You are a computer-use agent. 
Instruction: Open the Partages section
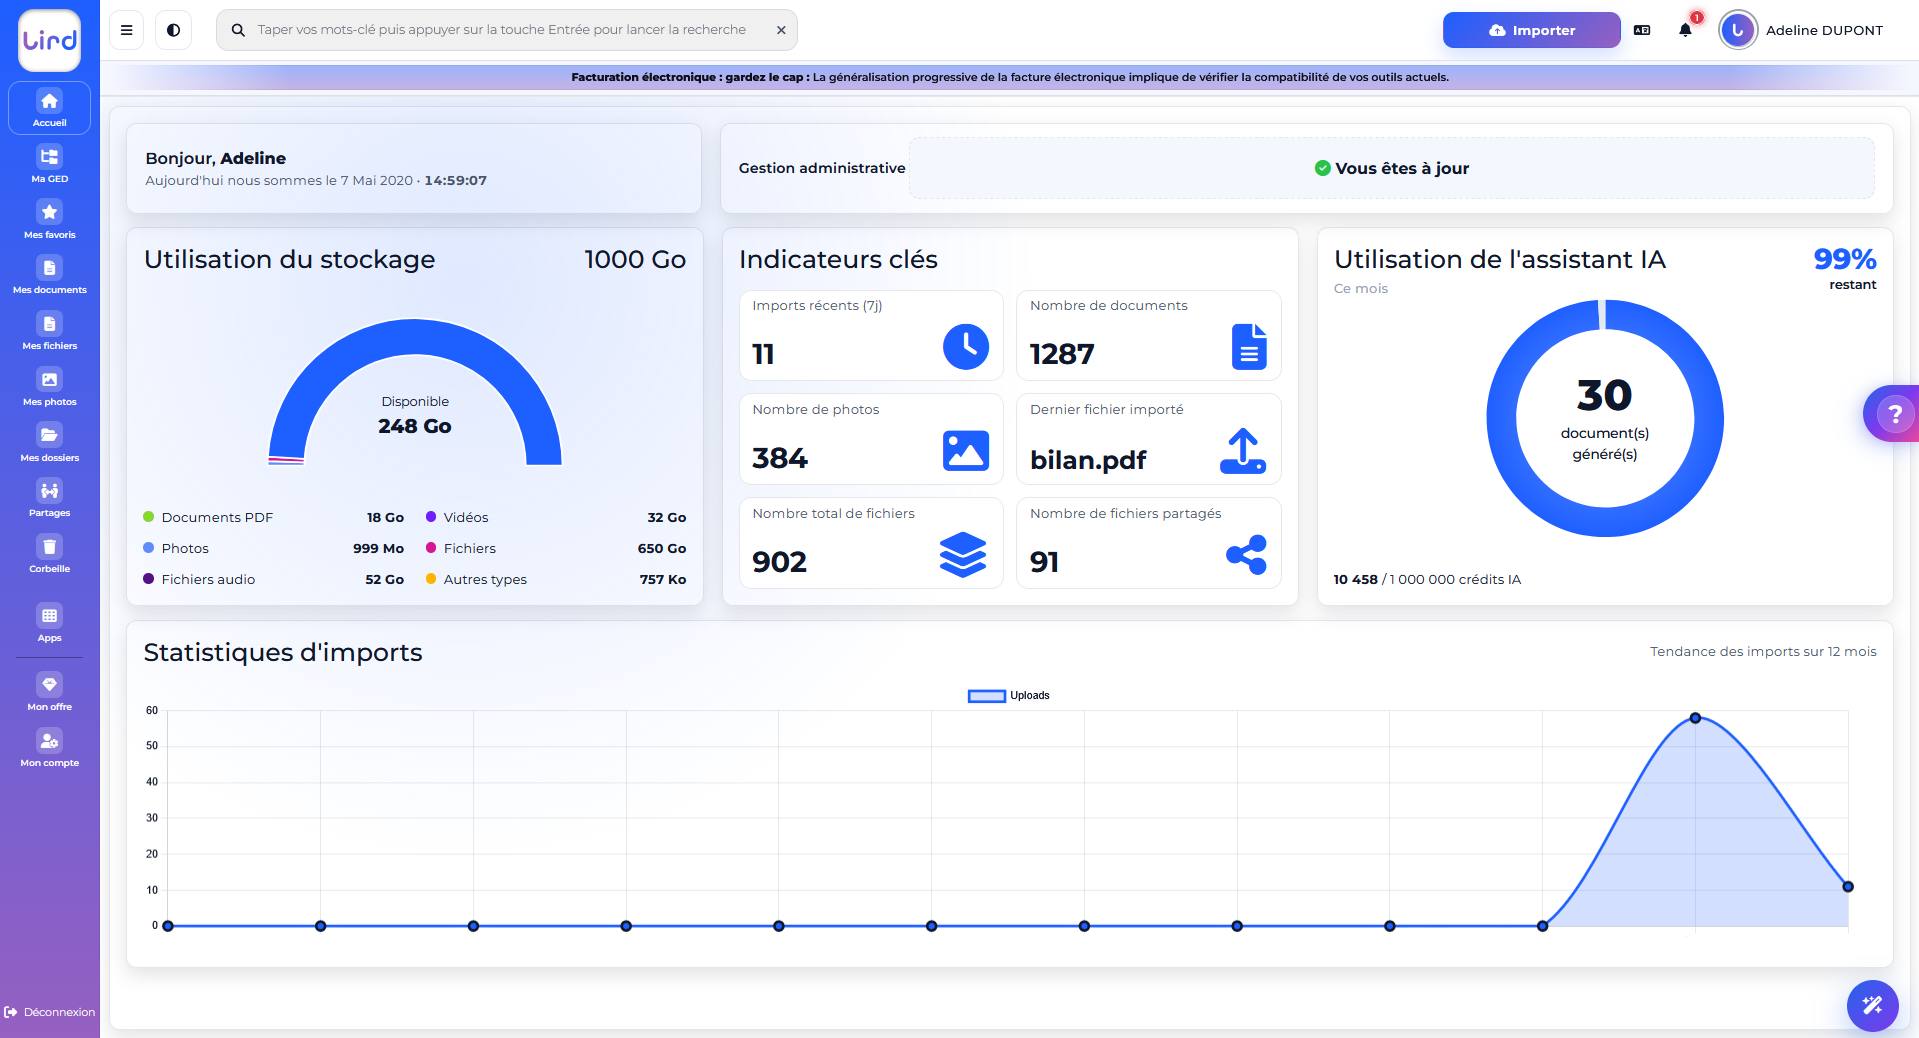49,498
